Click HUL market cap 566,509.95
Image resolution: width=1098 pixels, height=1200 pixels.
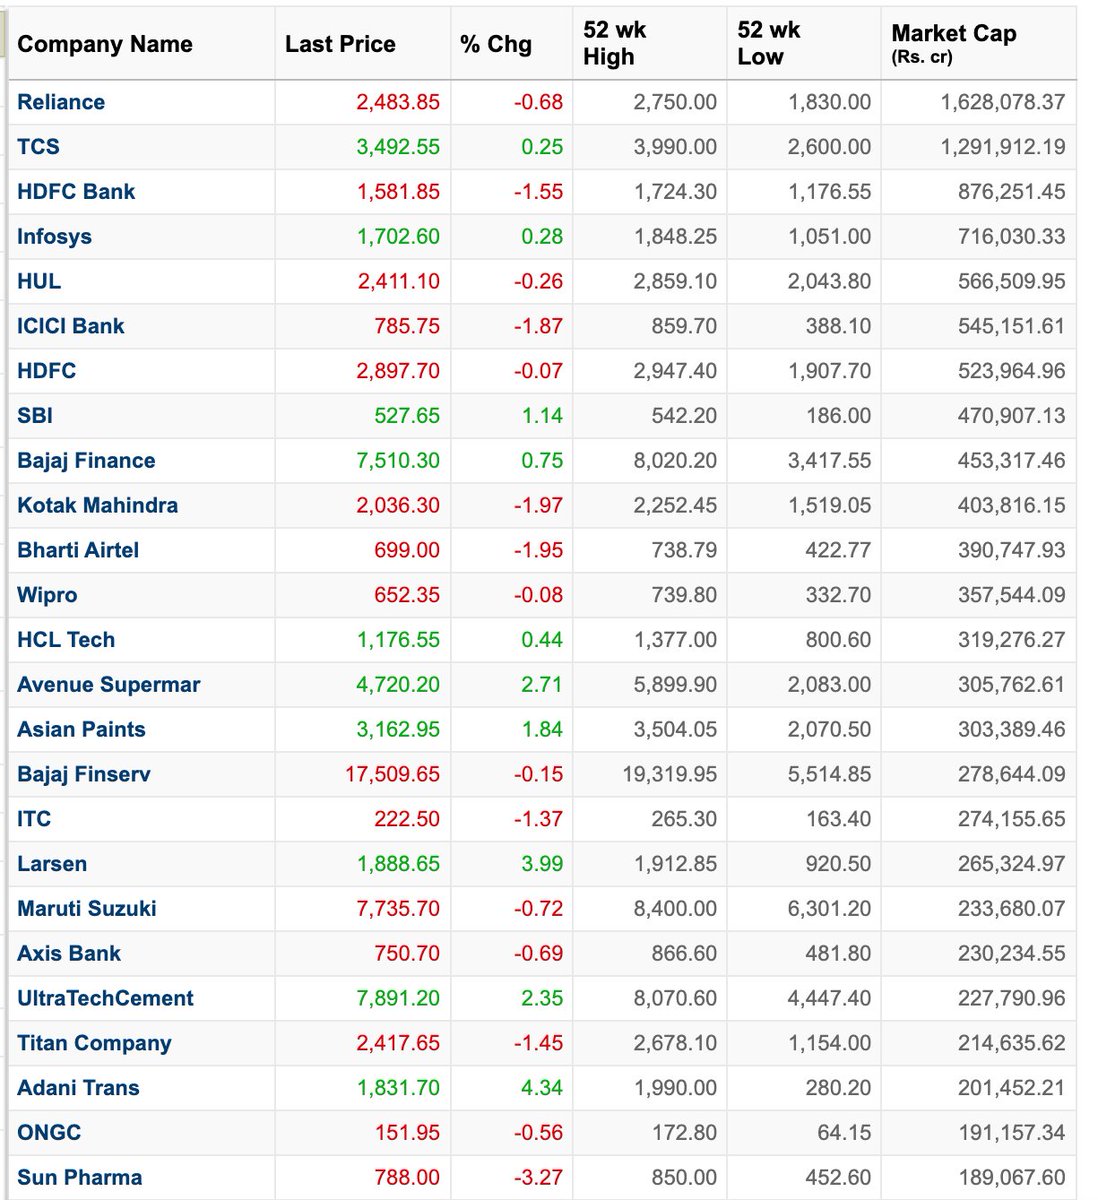1012,281
